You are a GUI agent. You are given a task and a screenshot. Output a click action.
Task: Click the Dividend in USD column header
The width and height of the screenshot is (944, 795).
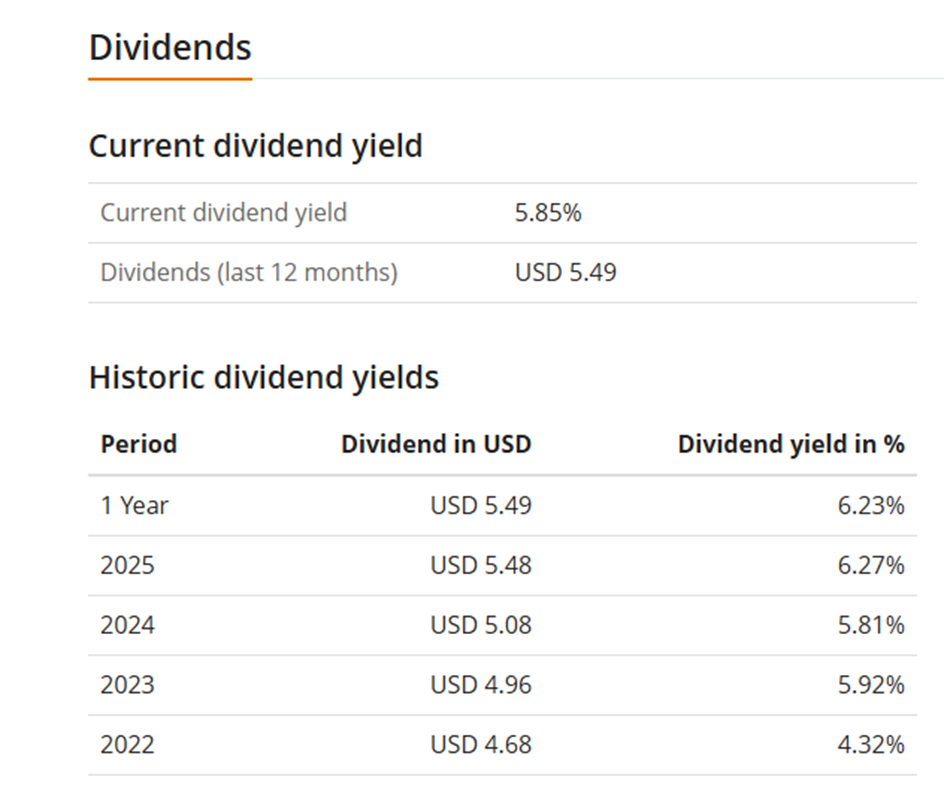point(436,445)
